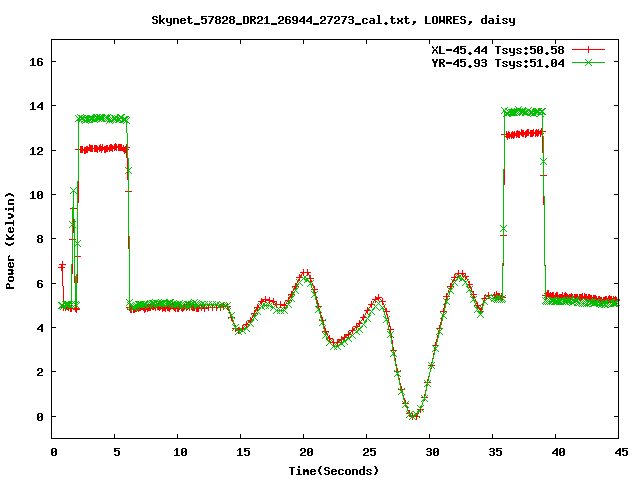Click the Time(Seconds) x-axis label
The image size is (640, 480).
tap(334, 470)
